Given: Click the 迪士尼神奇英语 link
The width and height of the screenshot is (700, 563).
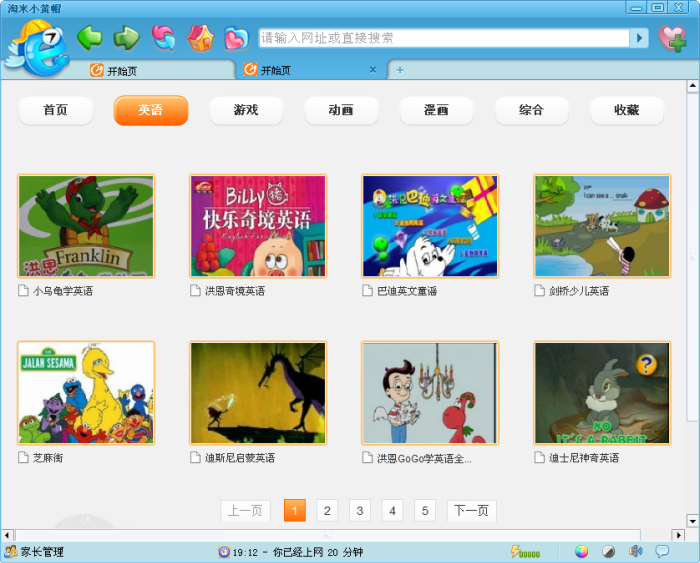Looking at the screenshot, I should coord(584,458).
